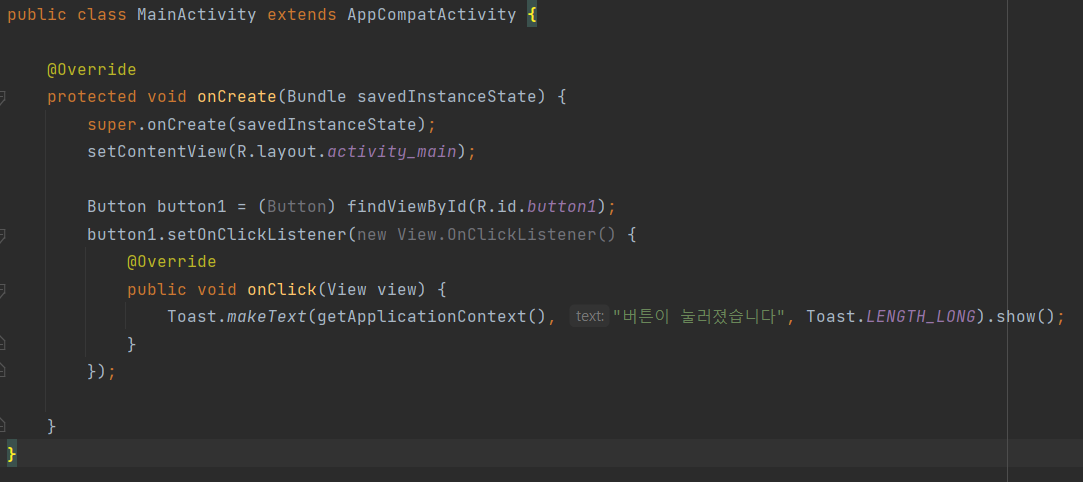The height and width of the screenshot is (482, 1083).
Task: Click the @Override annotation above onCreate
Action: point(91,70)
